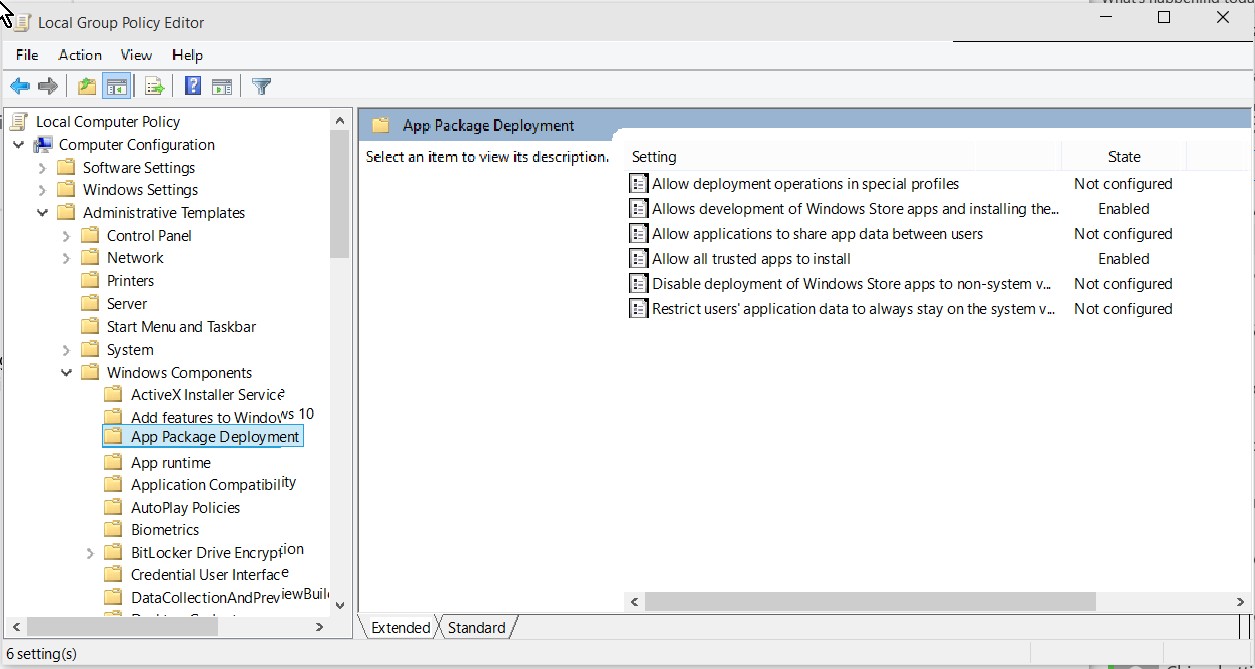Click the Export List toolbar icon
Screen dimensions: 1255x669
coord(154,87)
